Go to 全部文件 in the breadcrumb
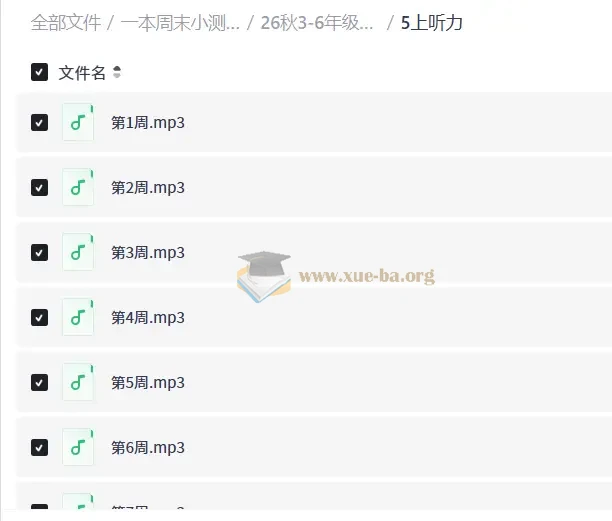Screen dimensions: 612x521 coord(66,23)
